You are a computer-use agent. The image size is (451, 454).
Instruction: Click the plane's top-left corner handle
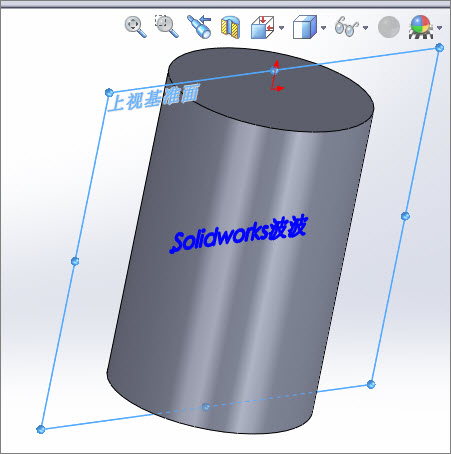[x=109, y=92]
